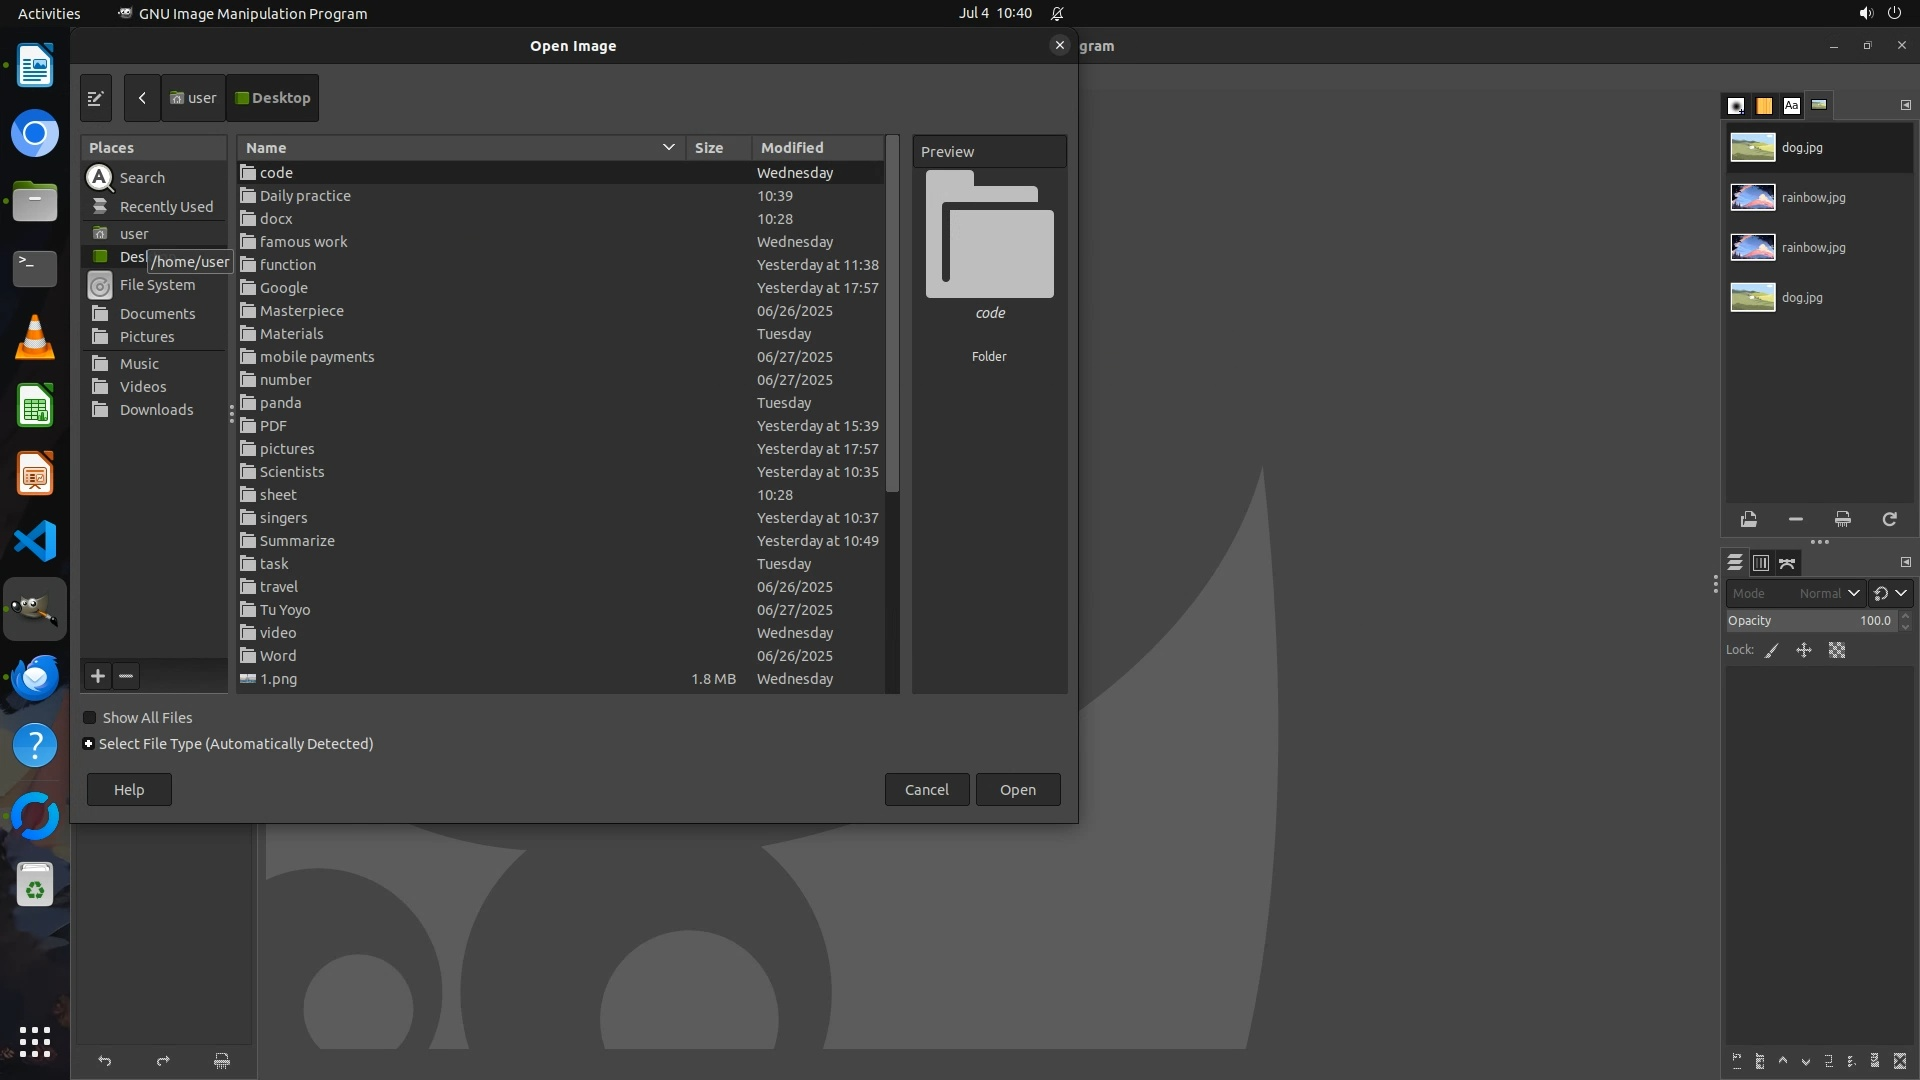Expand Select File Type section
This screenshot has width=1920, height=1080.
(x=89, y=744)
